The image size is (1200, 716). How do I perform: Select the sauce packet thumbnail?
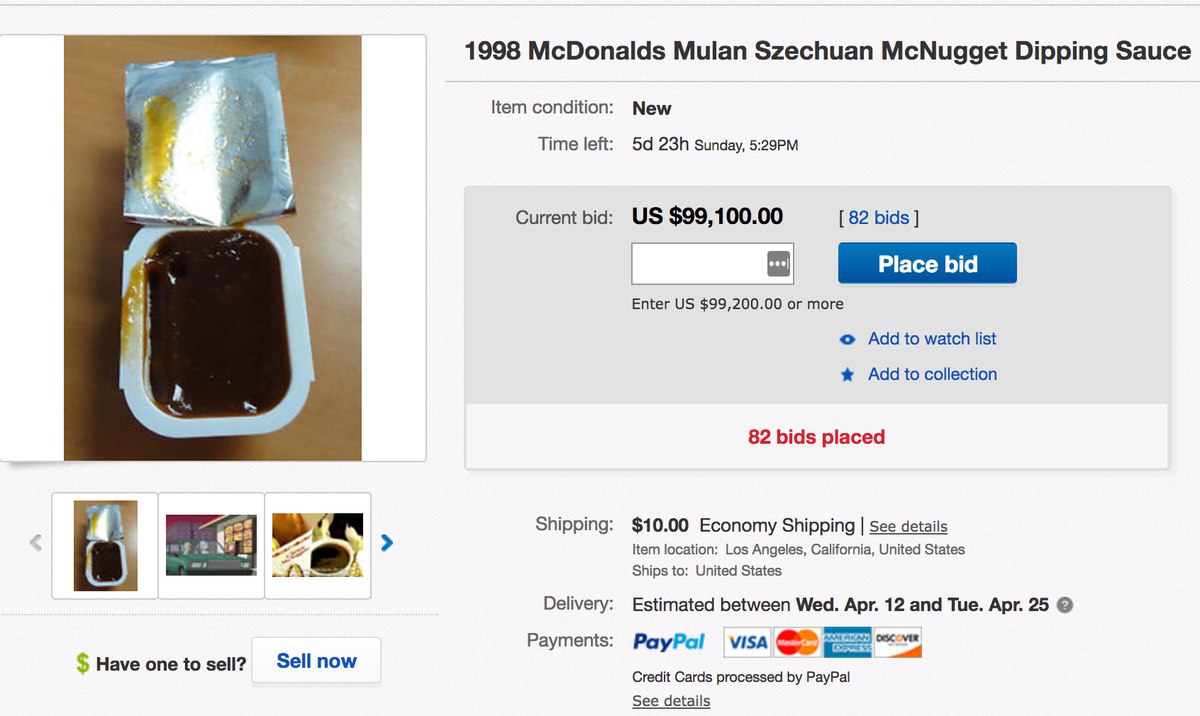(x=105, y=546)
